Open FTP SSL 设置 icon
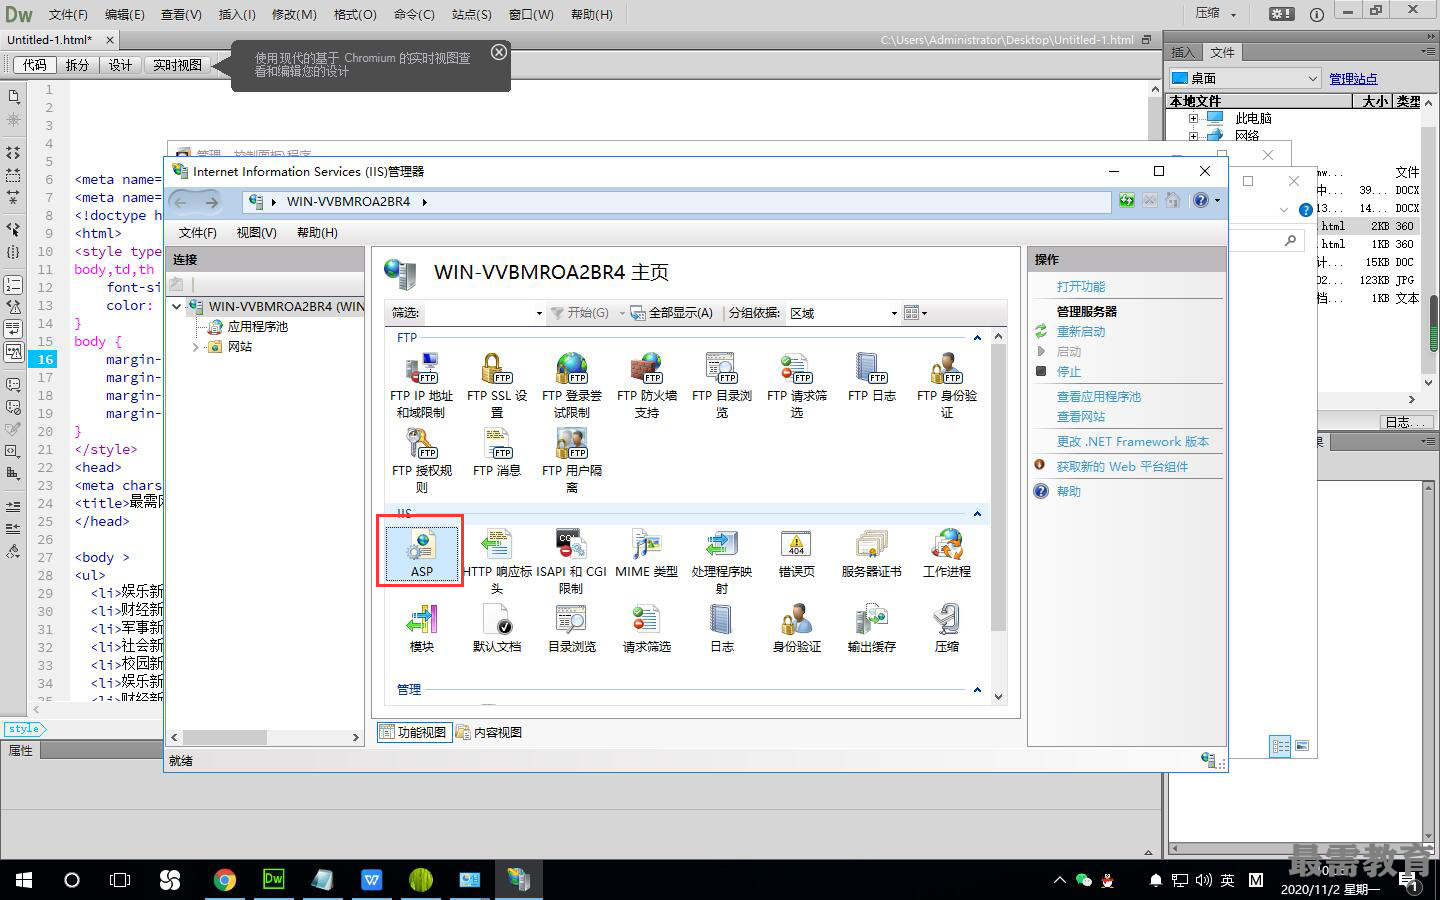1440x900 pixels. coord(497,385)
